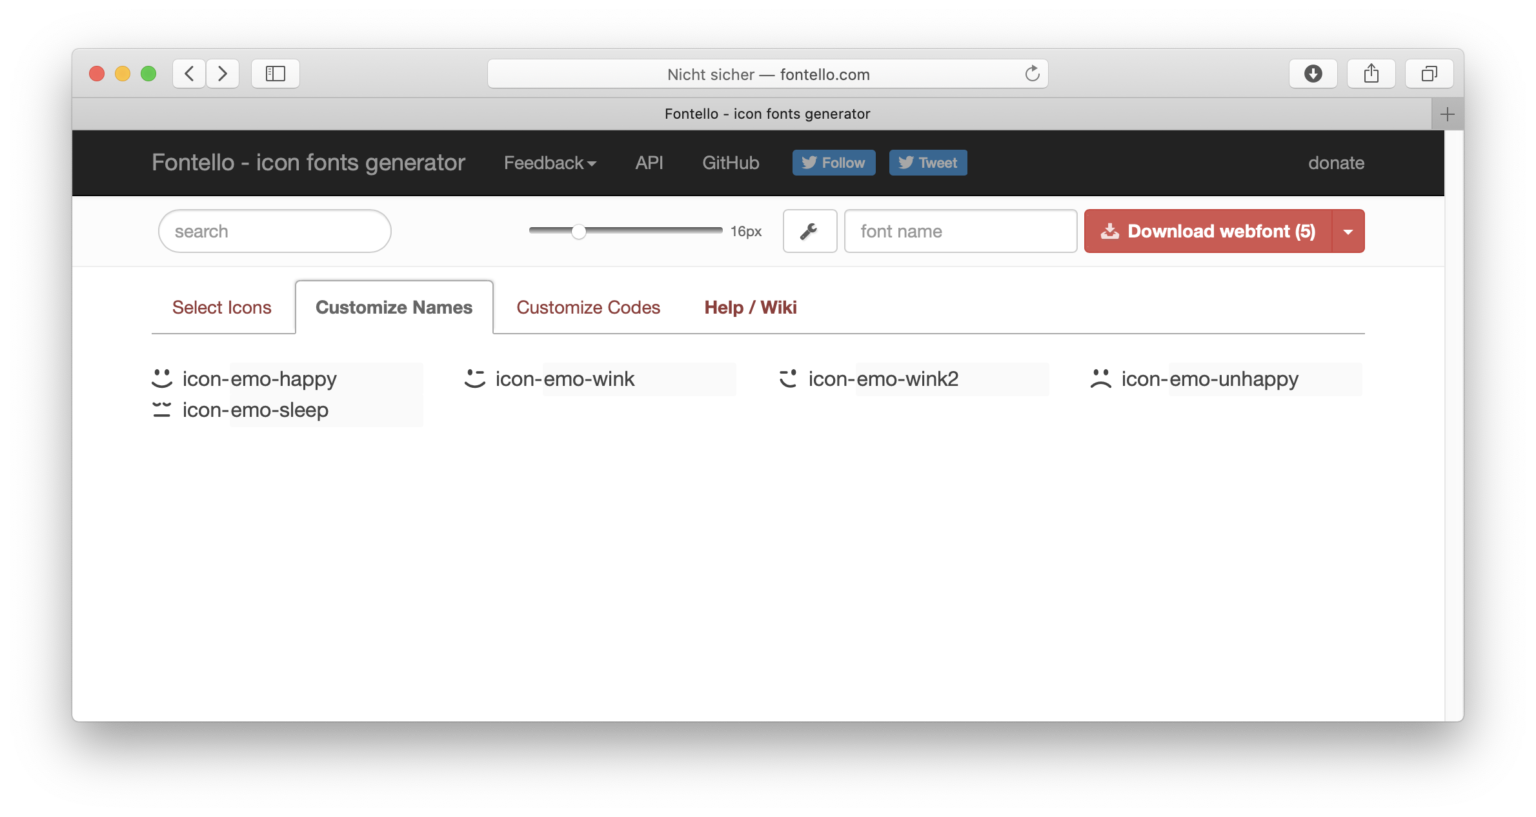Image resolution: width=1536 pixels, height=817 pixels.
Task: Click the download arrow in Safari toolbar
Action: coord(1313,73)
